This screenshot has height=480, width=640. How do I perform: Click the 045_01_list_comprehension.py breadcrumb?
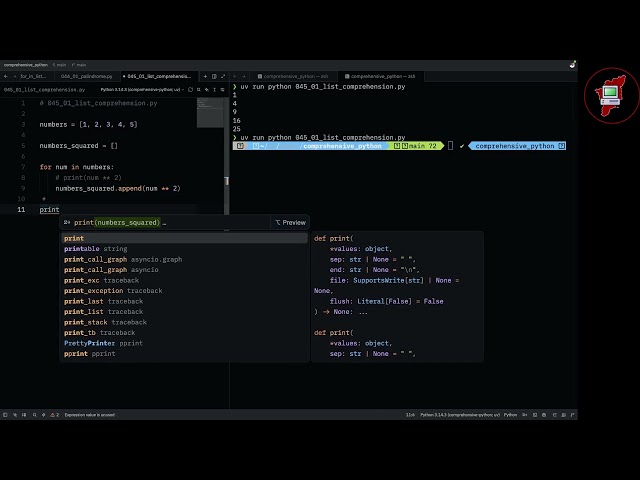click(x=44, y=89)
